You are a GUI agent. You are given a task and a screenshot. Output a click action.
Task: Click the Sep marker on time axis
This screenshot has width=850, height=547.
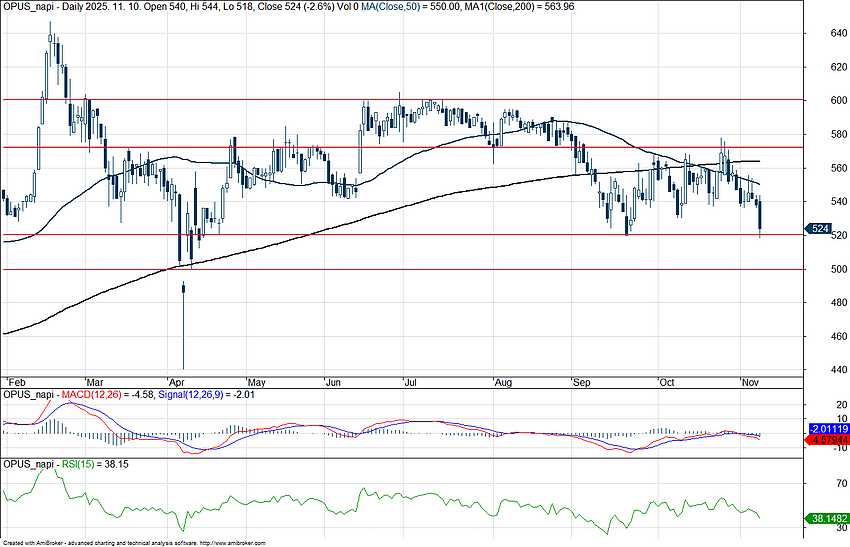point(581,382)
